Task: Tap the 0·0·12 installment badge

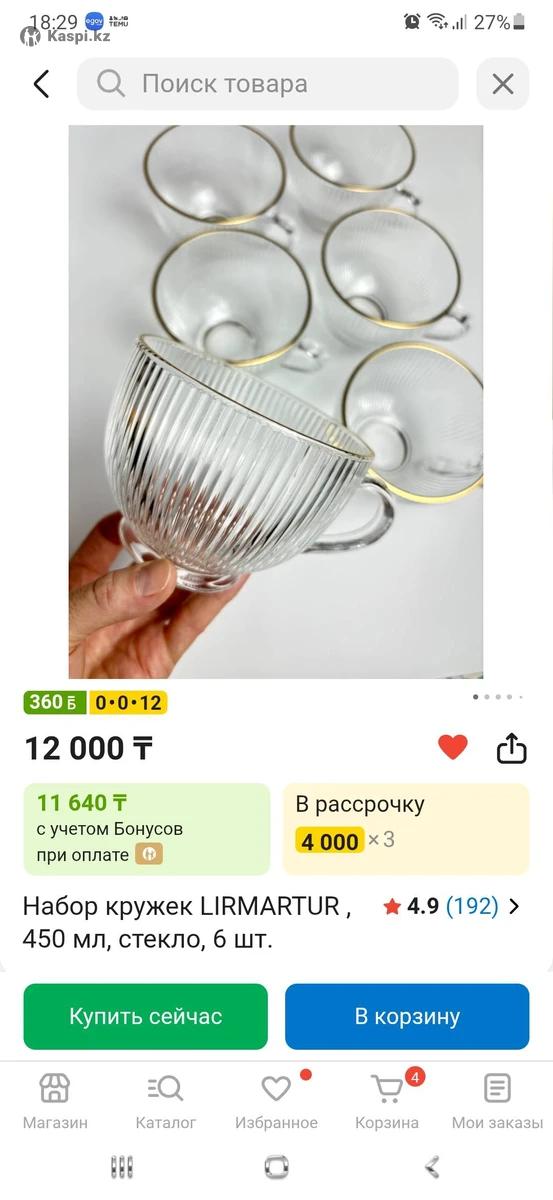Action: click(x=128, y=703)
